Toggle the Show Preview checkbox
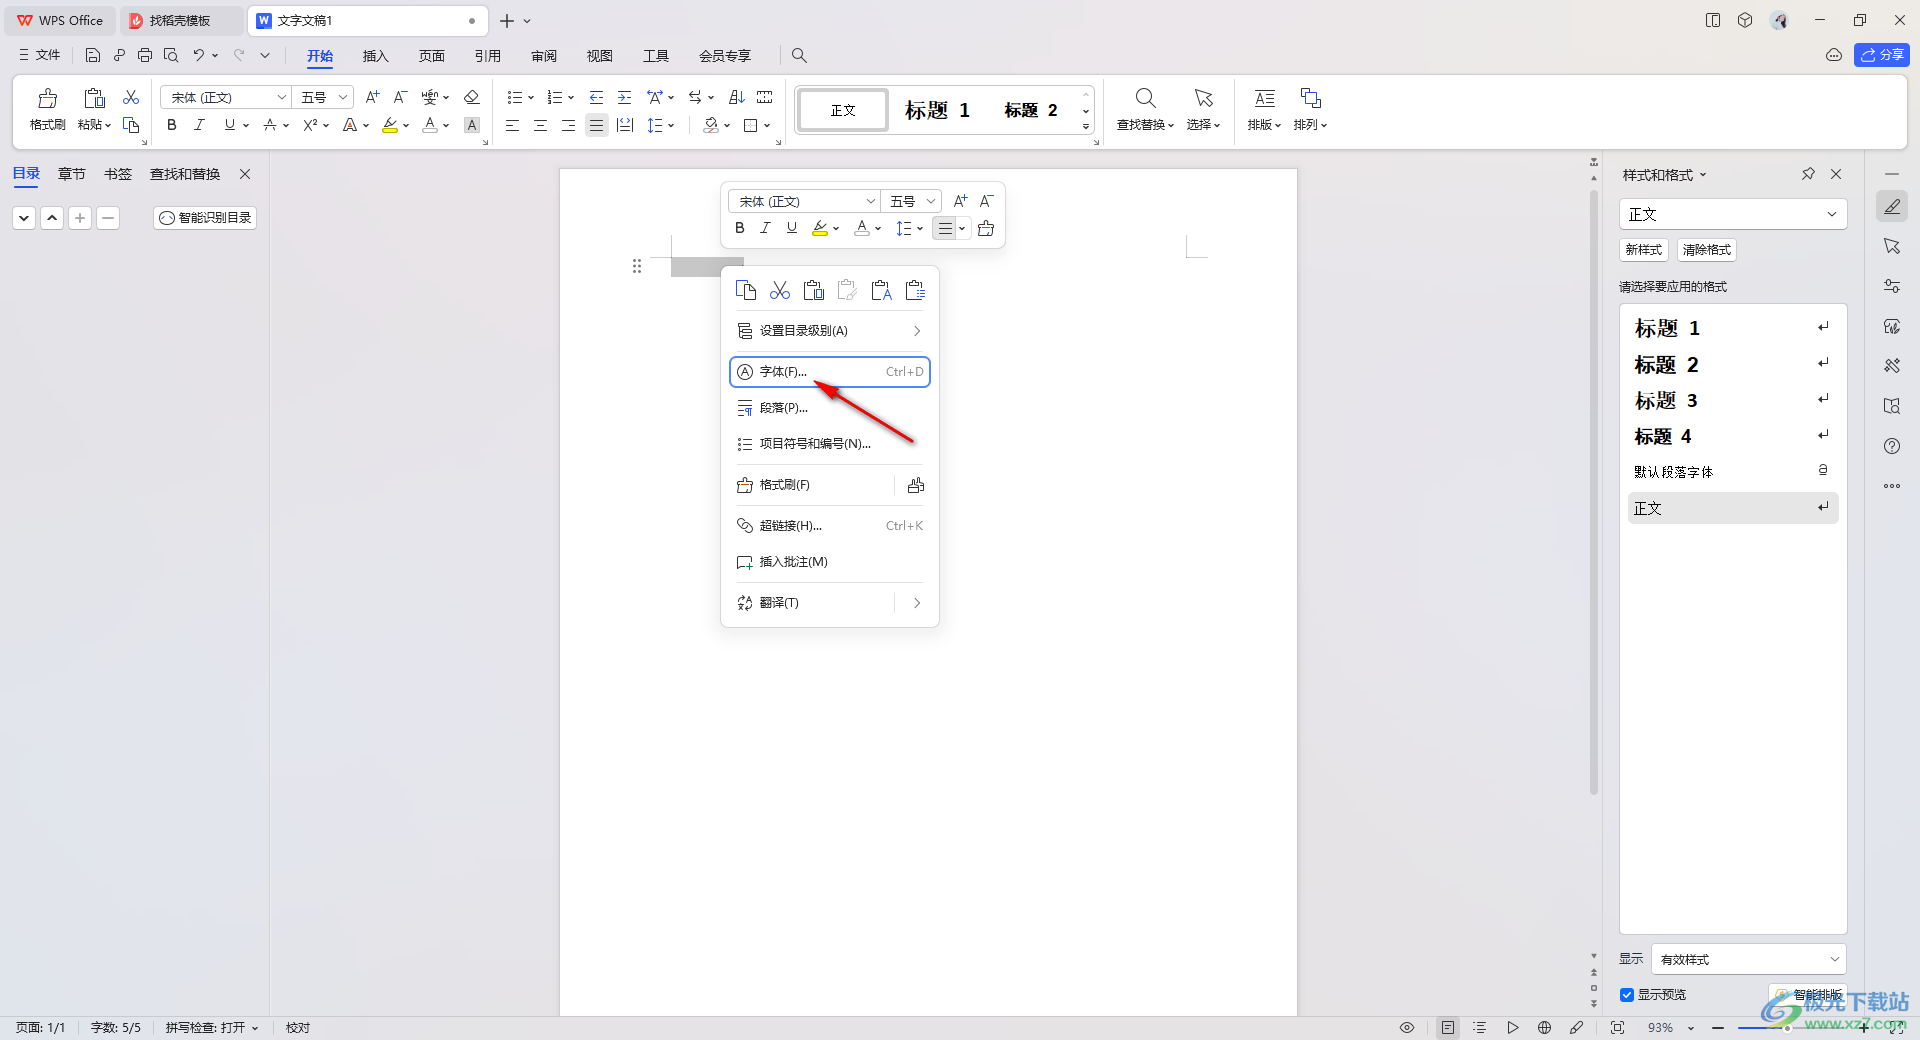 pyautogui.click(x=1627, y=995)
